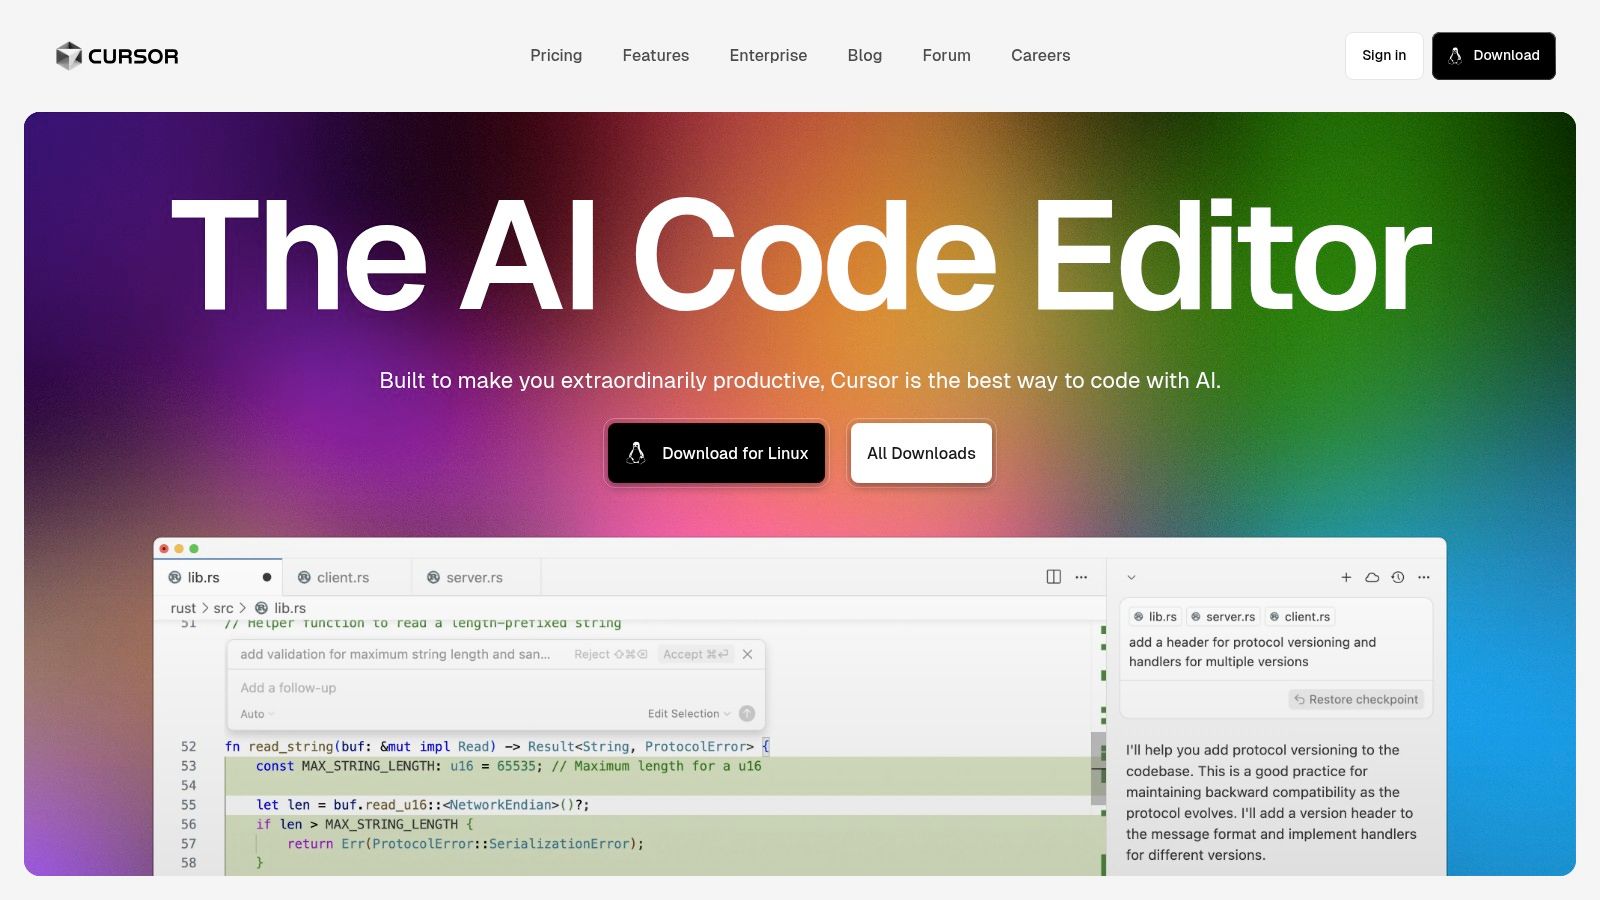Collapse the chat panel chevron
Image resolution: width=1600 pixels, height=900 pixels.
pyautogui.click(x=1131, y=577)
